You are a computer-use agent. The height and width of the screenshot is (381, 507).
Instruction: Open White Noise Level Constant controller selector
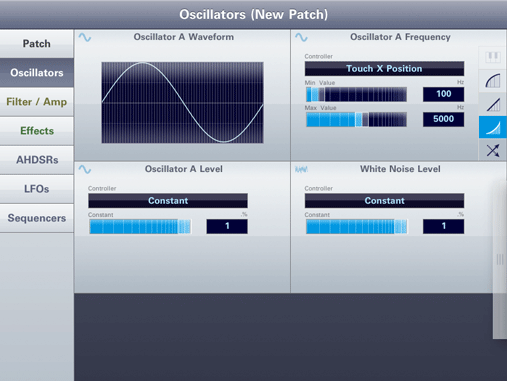[384, 201]
